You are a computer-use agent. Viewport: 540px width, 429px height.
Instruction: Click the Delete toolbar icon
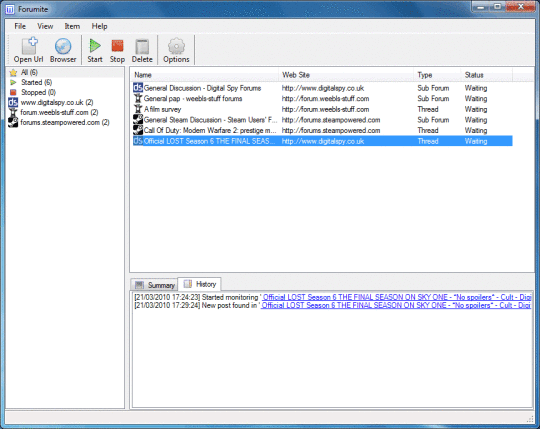click(x=142, y=46)
